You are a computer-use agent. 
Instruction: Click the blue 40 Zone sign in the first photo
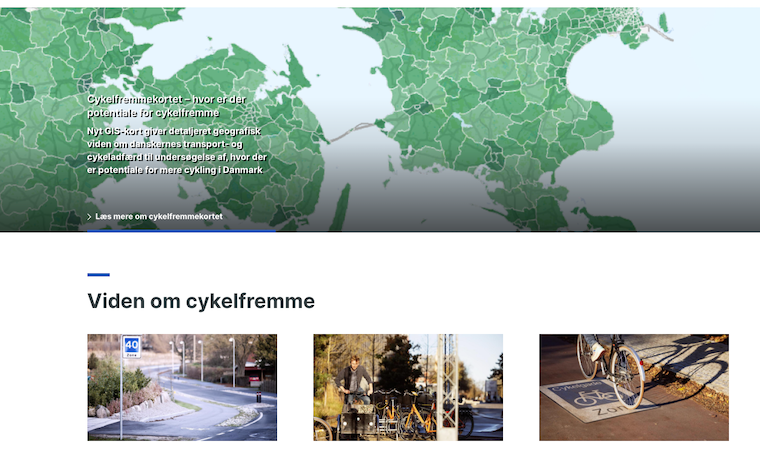[131, 347]
